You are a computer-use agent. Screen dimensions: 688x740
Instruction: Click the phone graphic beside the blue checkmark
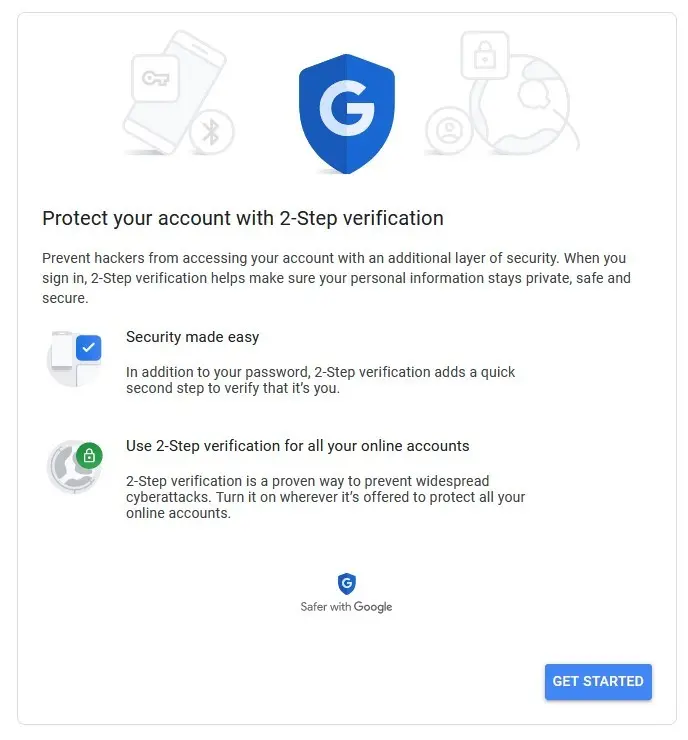pyautogui.click(x=62, y=350)
